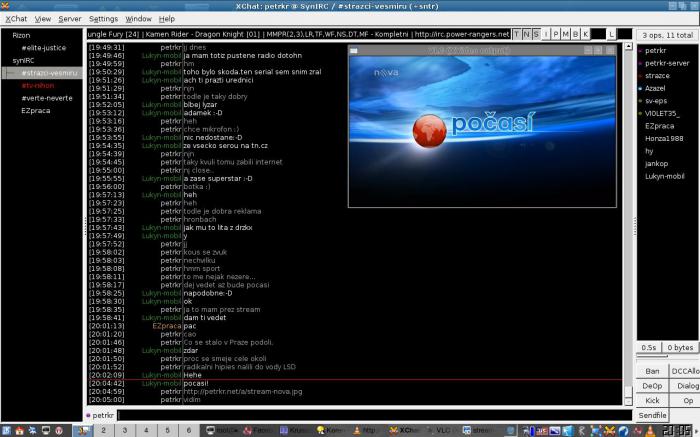700x437 pixels.
Task: Toggle channel mode N (no outside messages)
Action: click(526, 34)
